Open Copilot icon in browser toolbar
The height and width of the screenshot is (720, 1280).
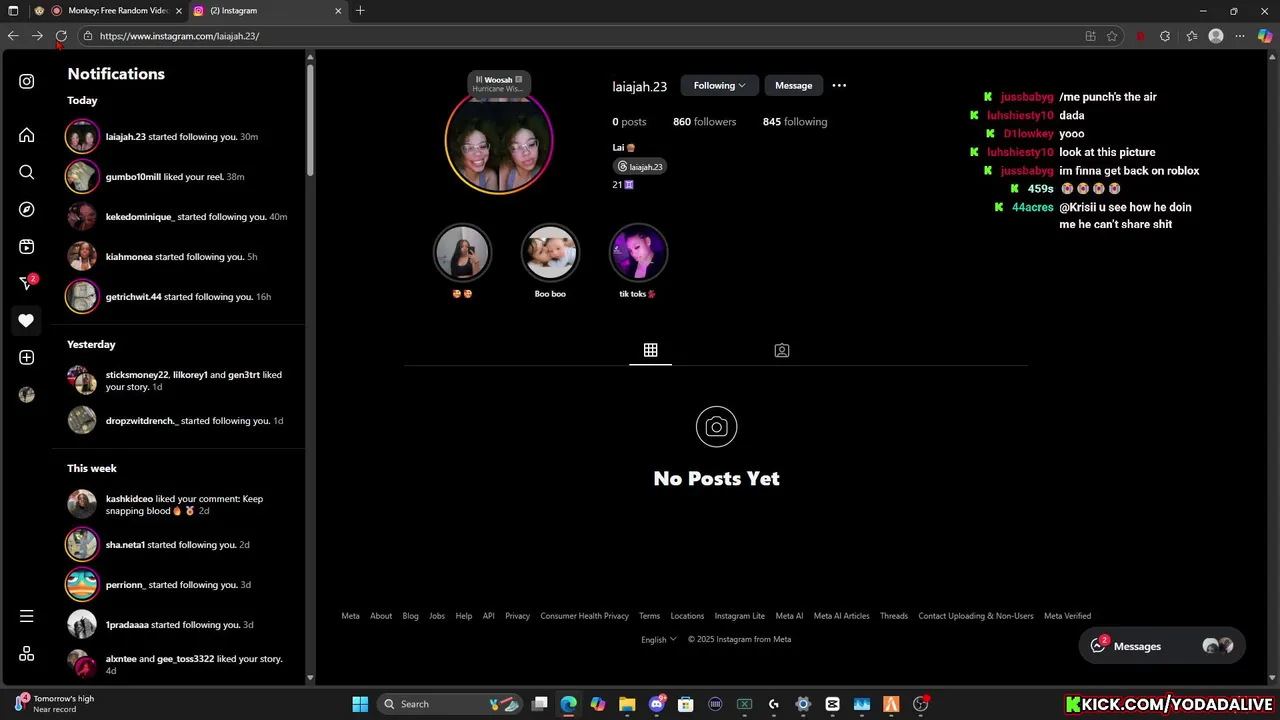tap(1265, 36)
